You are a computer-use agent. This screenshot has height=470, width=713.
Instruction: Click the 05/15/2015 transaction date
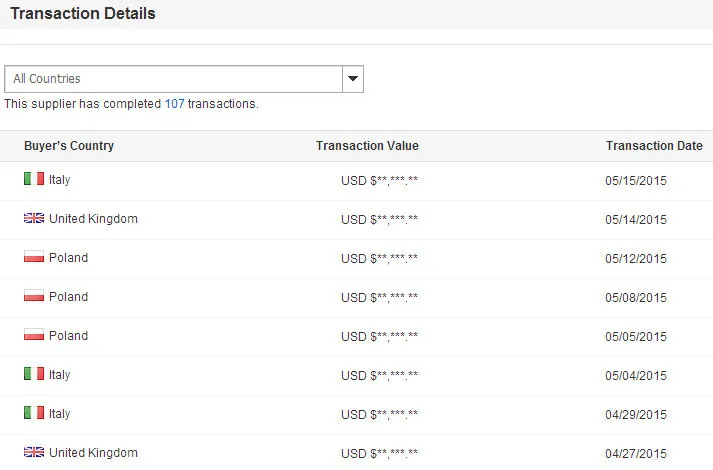pos(636,181)
